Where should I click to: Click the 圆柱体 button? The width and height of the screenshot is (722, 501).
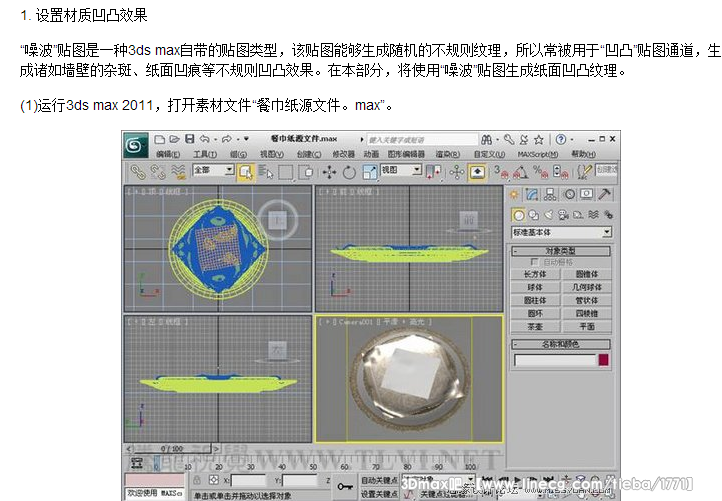tap(535, 300)
